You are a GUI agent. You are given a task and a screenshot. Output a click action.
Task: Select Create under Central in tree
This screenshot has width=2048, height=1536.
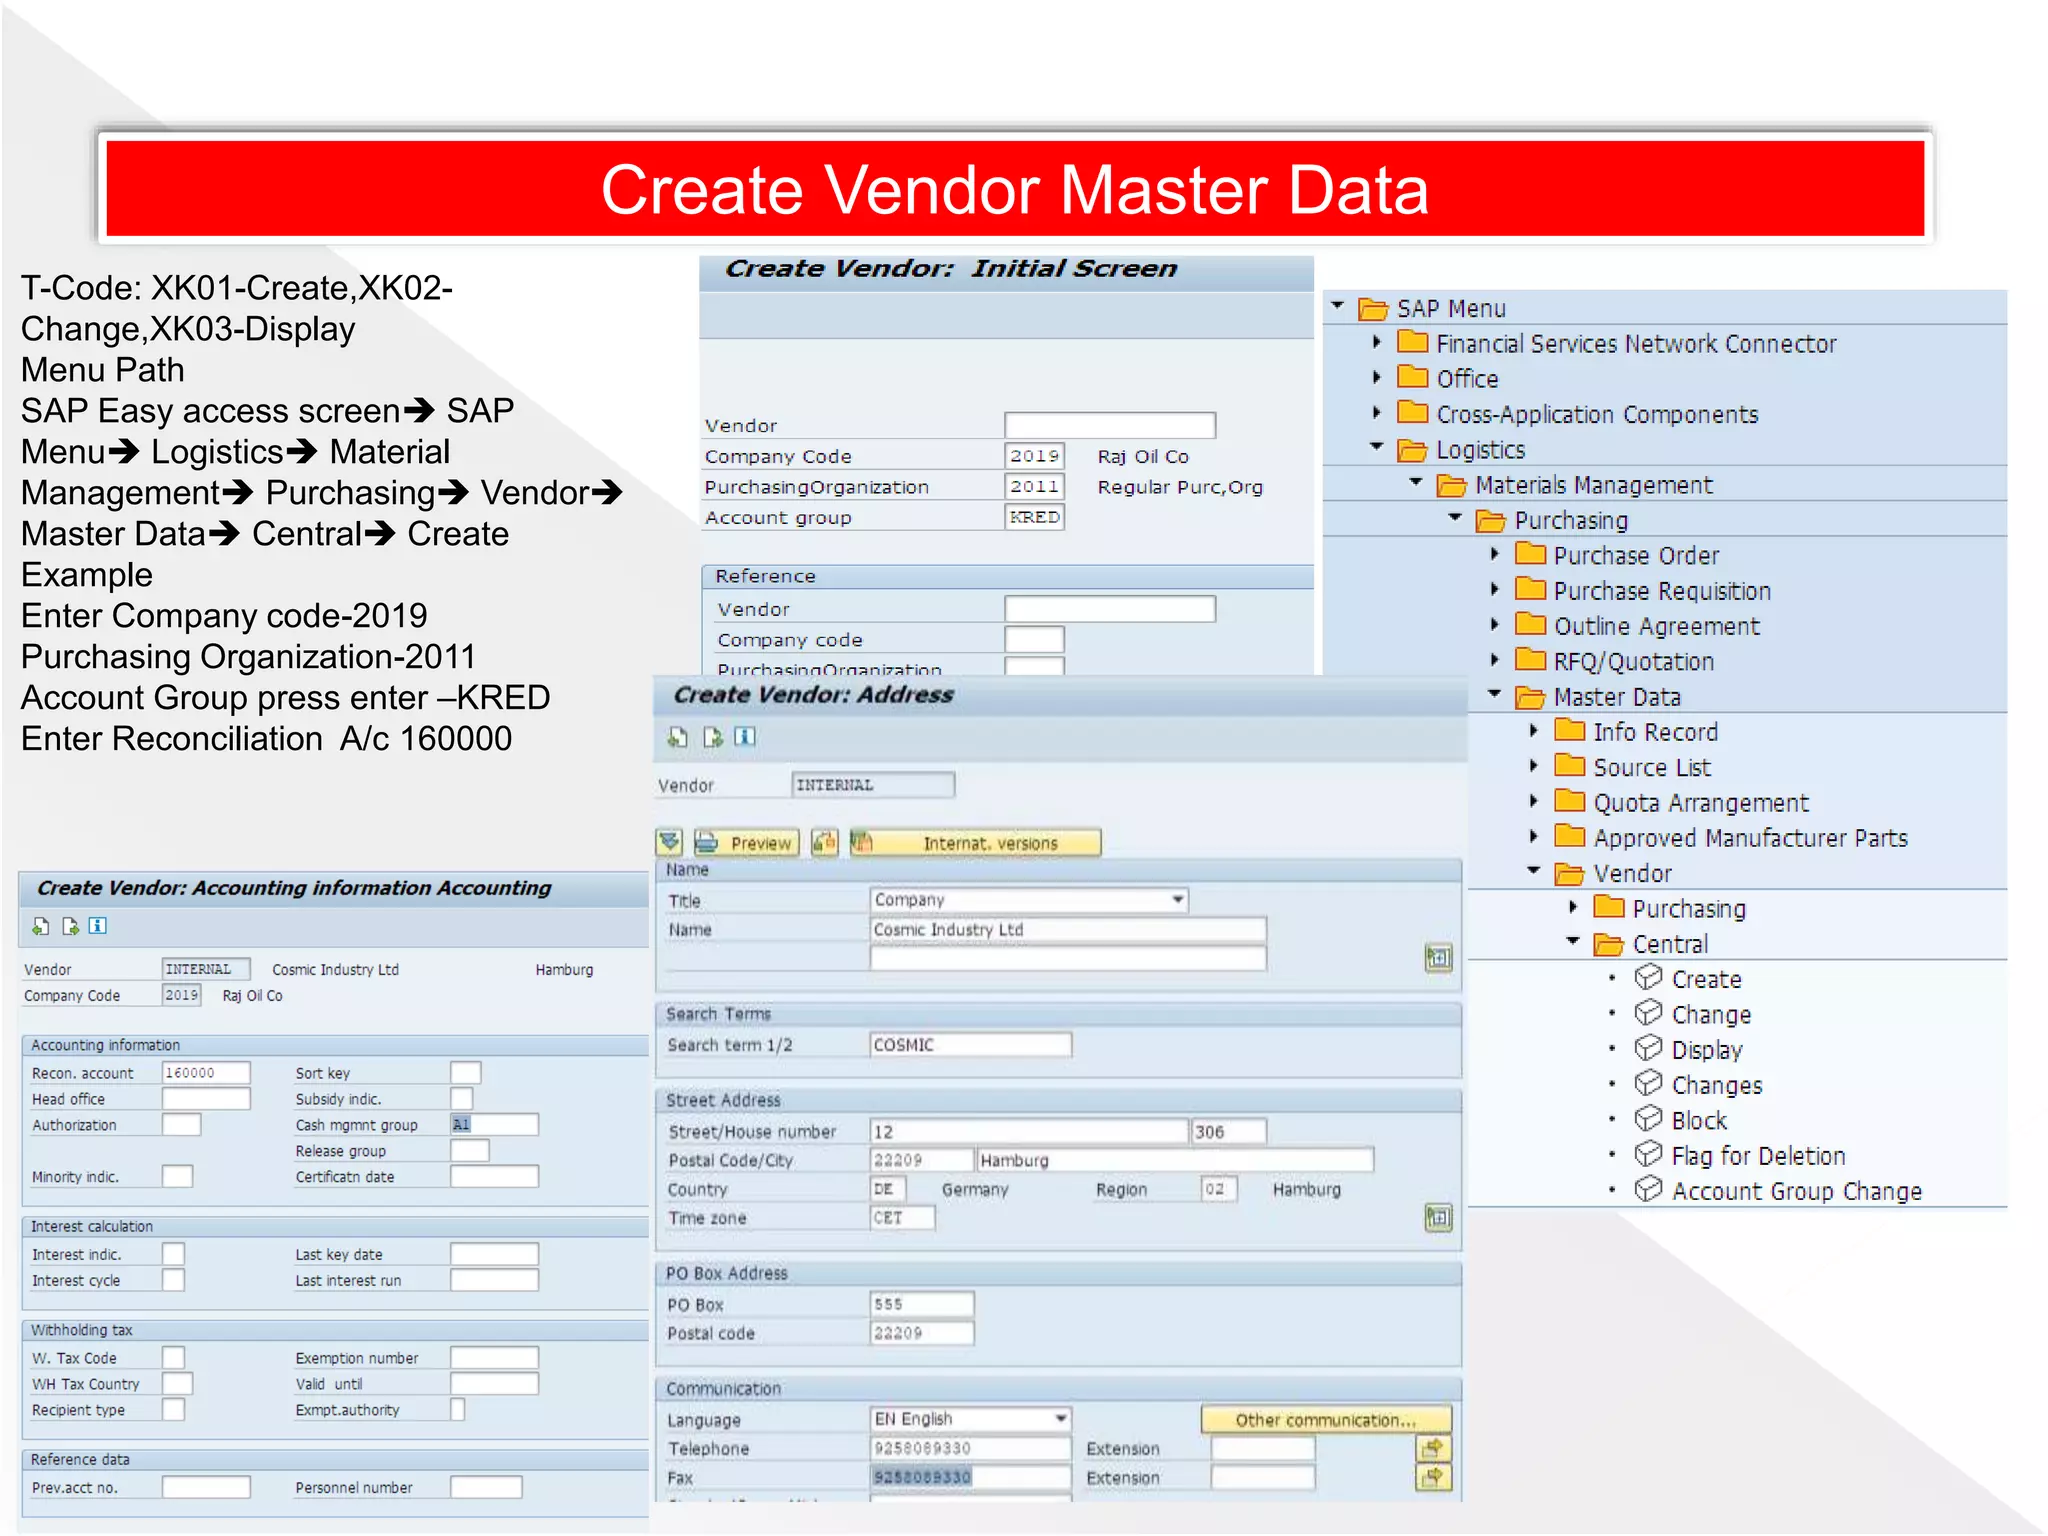pyautogui.click(x=1706, y=979)
